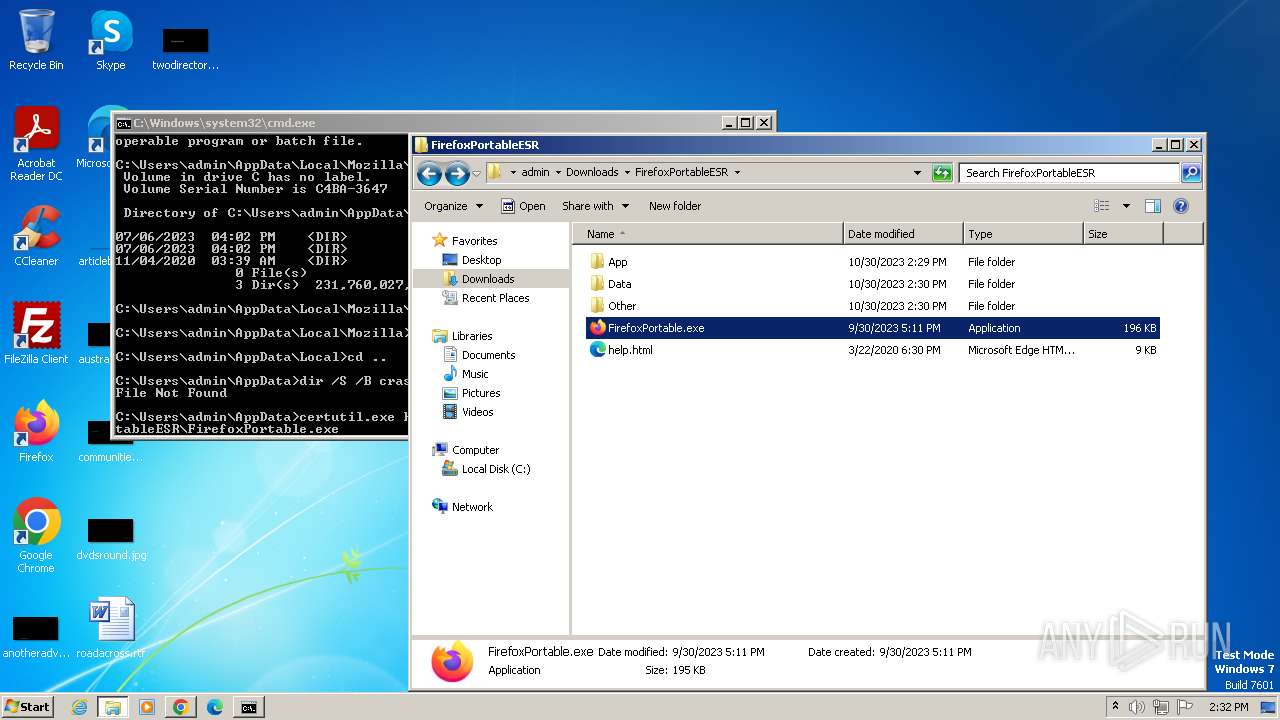Open Explorer Help

pos(1180,206)
